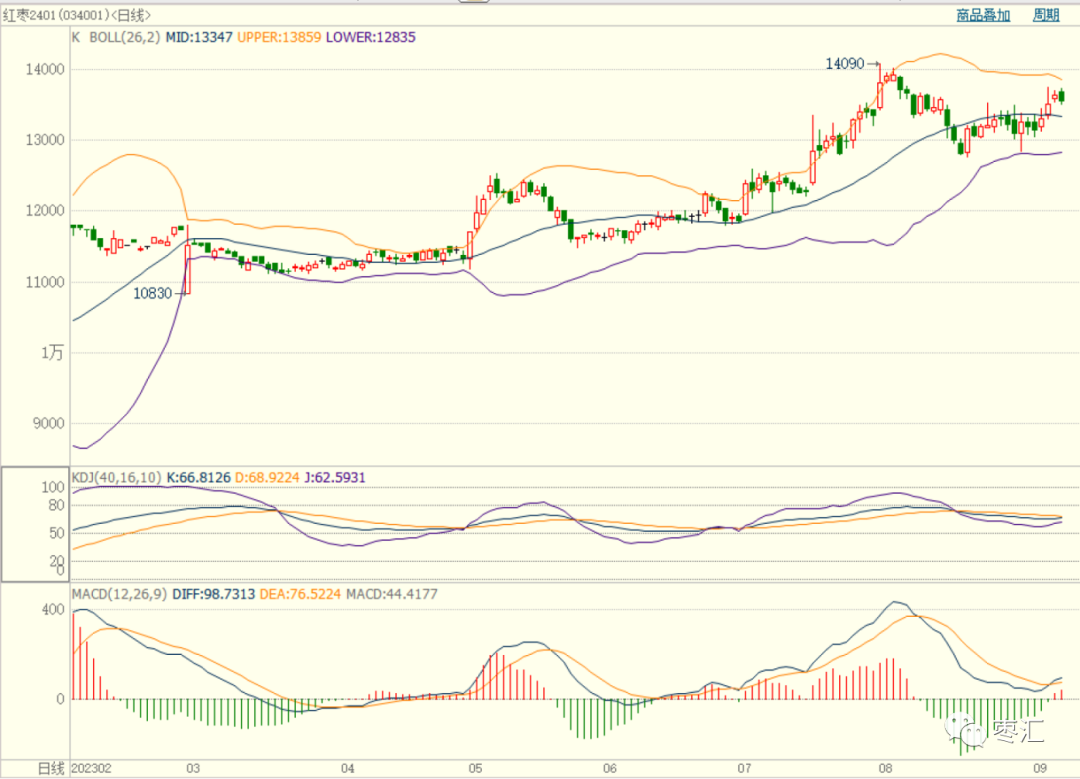Click the 80 KDJ axis label
The width and height of the screenshot is (1080, 779).
click(x=56, y=506)
